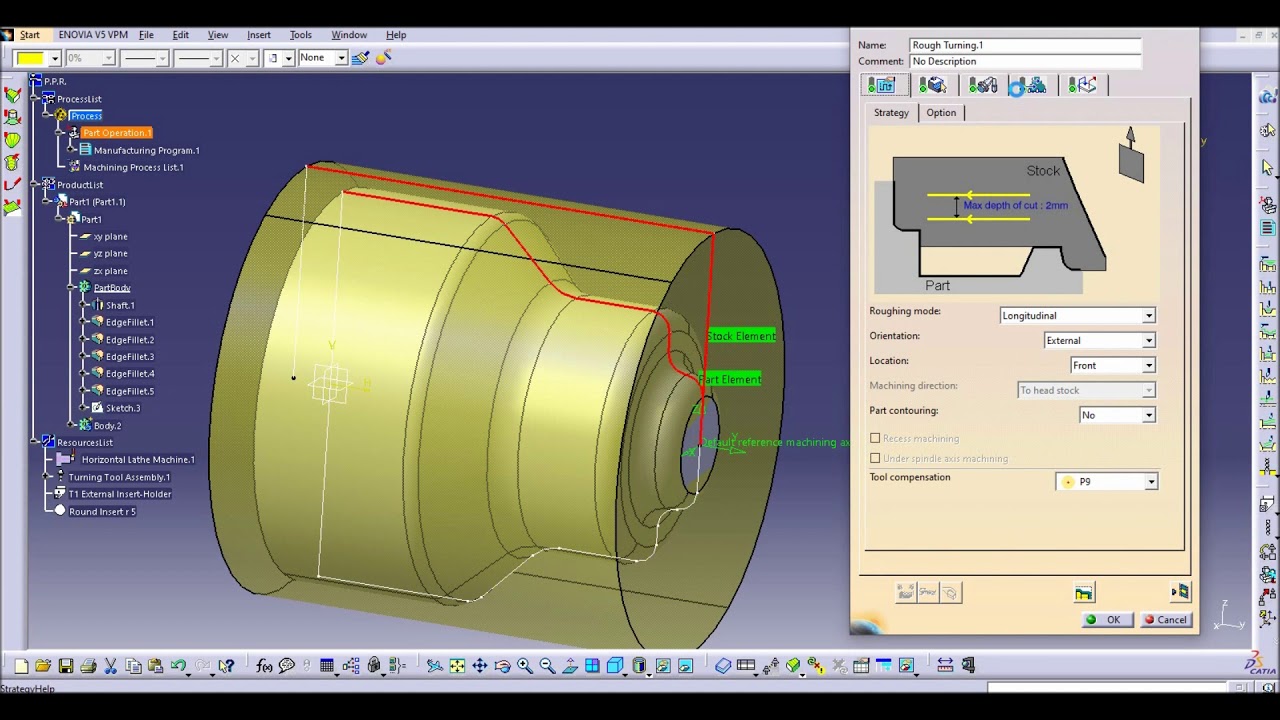The image size is (1280, 720).
Task: Click the dialog expand icon near Cancel
Action: (1180, 592)
